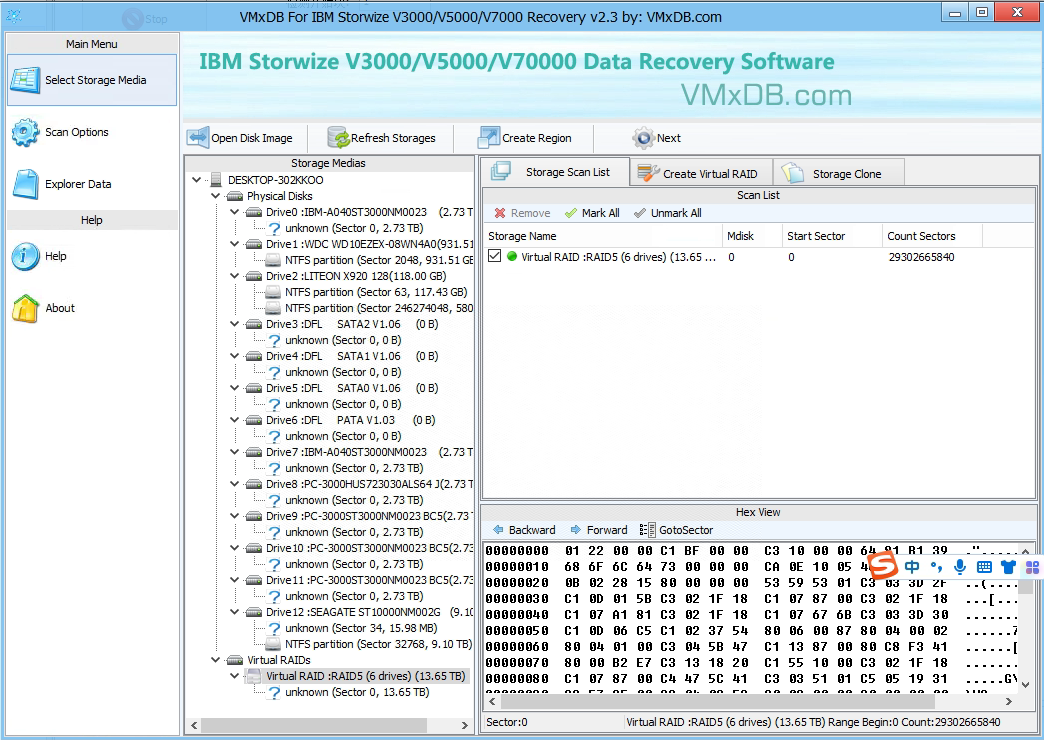Click Count Sectors value 29302665840
Image resolution: width=1044 pixels, height=740 pixels.
[x=921, y=256]
